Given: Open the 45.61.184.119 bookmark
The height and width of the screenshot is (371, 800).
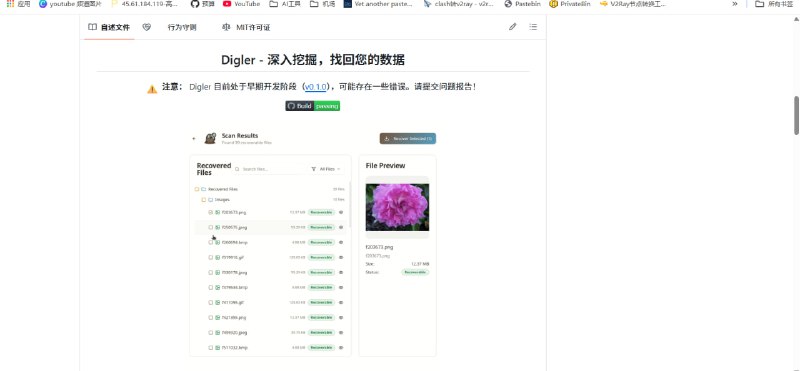Looking at the screenshot, I should [145, 4].
